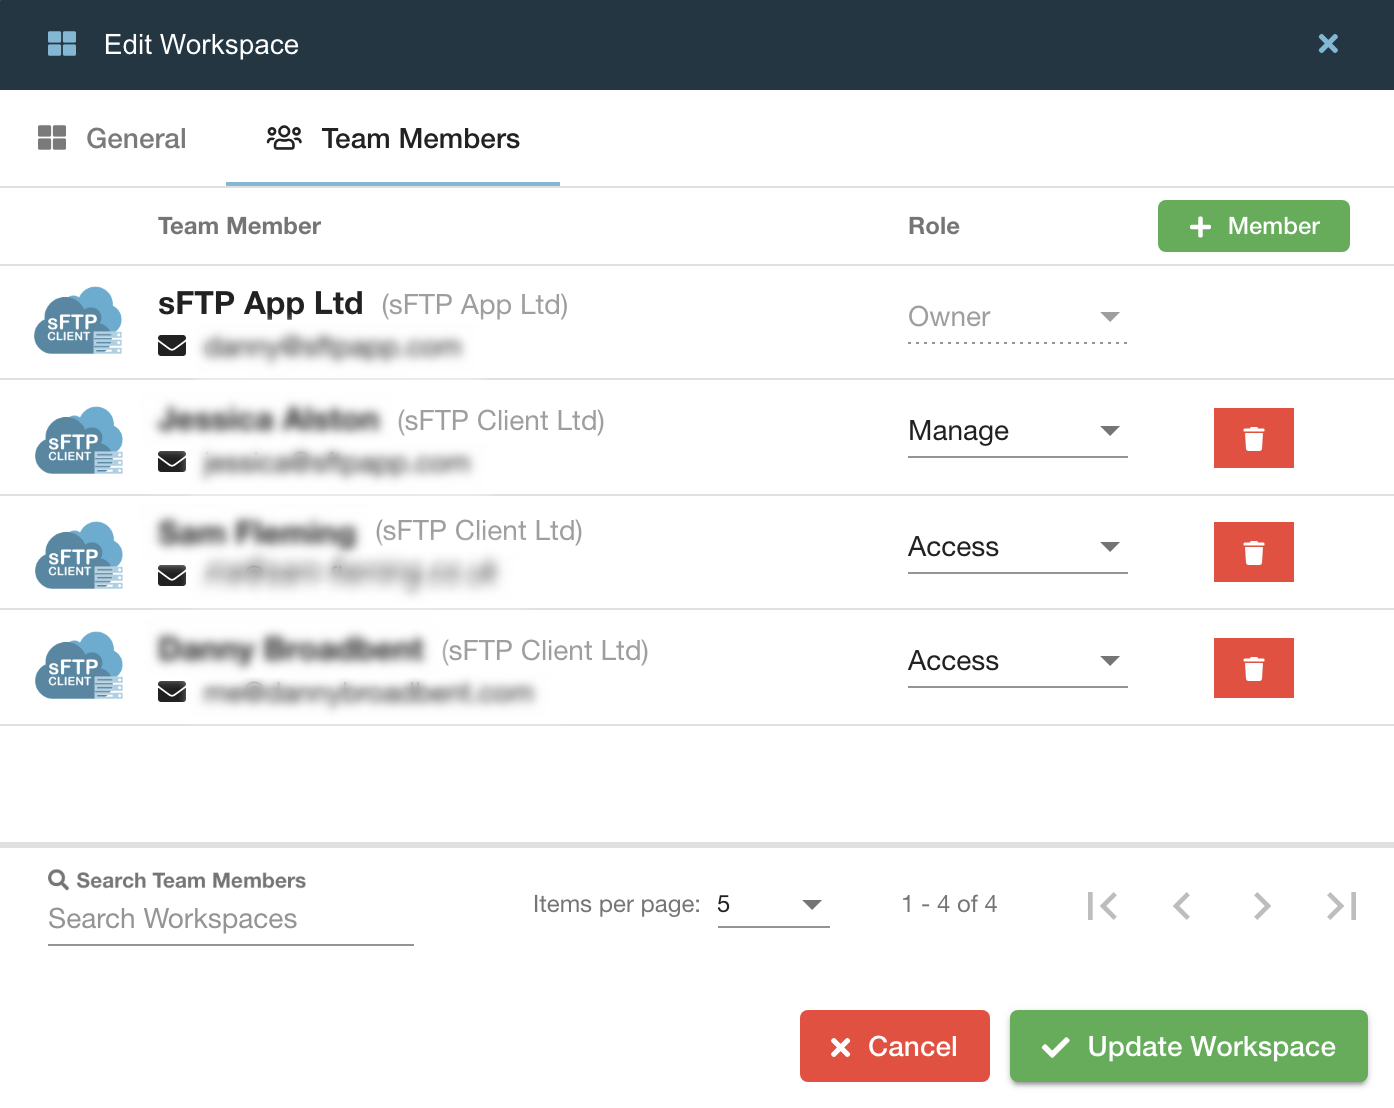Open the Owner role dropdown
The height and width of the screenshot is (1108, 1394).
tap(1017, 318)
